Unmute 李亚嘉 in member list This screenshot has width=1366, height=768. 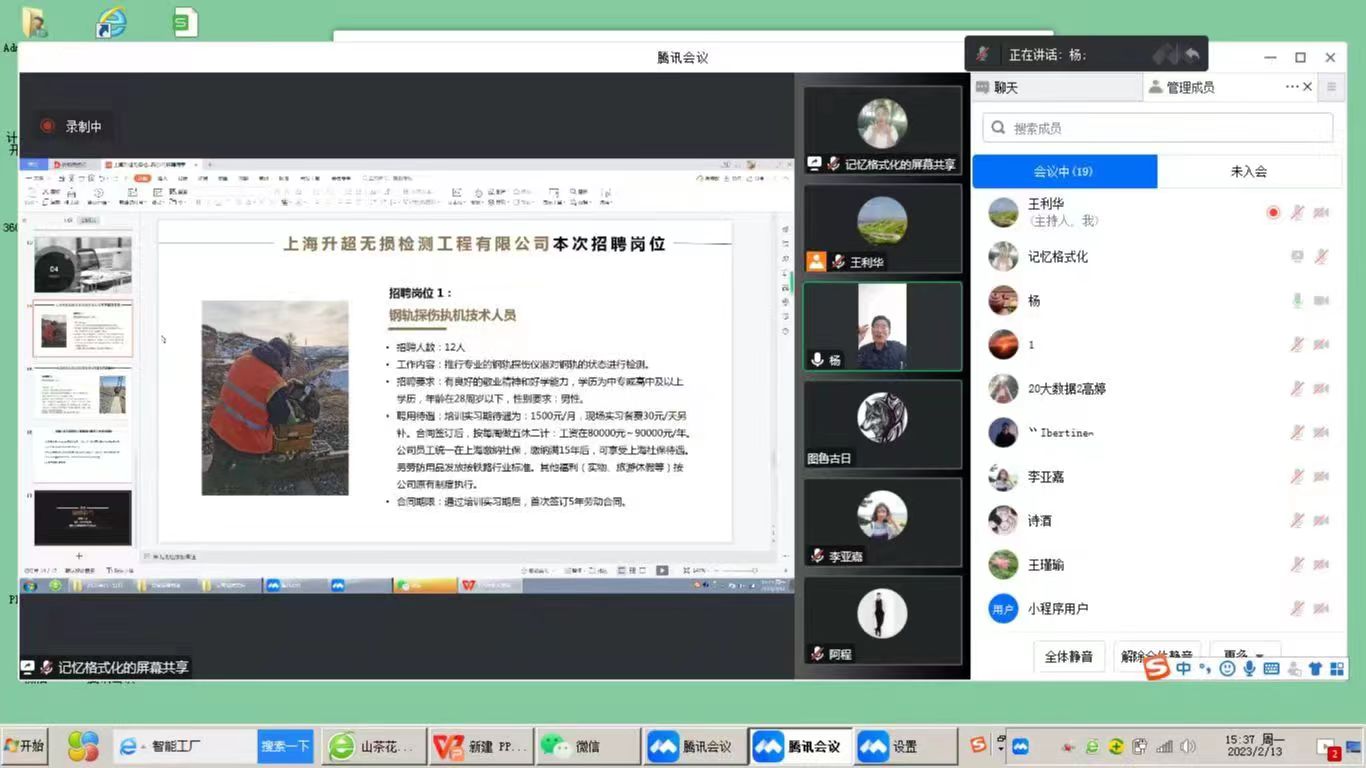[1297, 477]
